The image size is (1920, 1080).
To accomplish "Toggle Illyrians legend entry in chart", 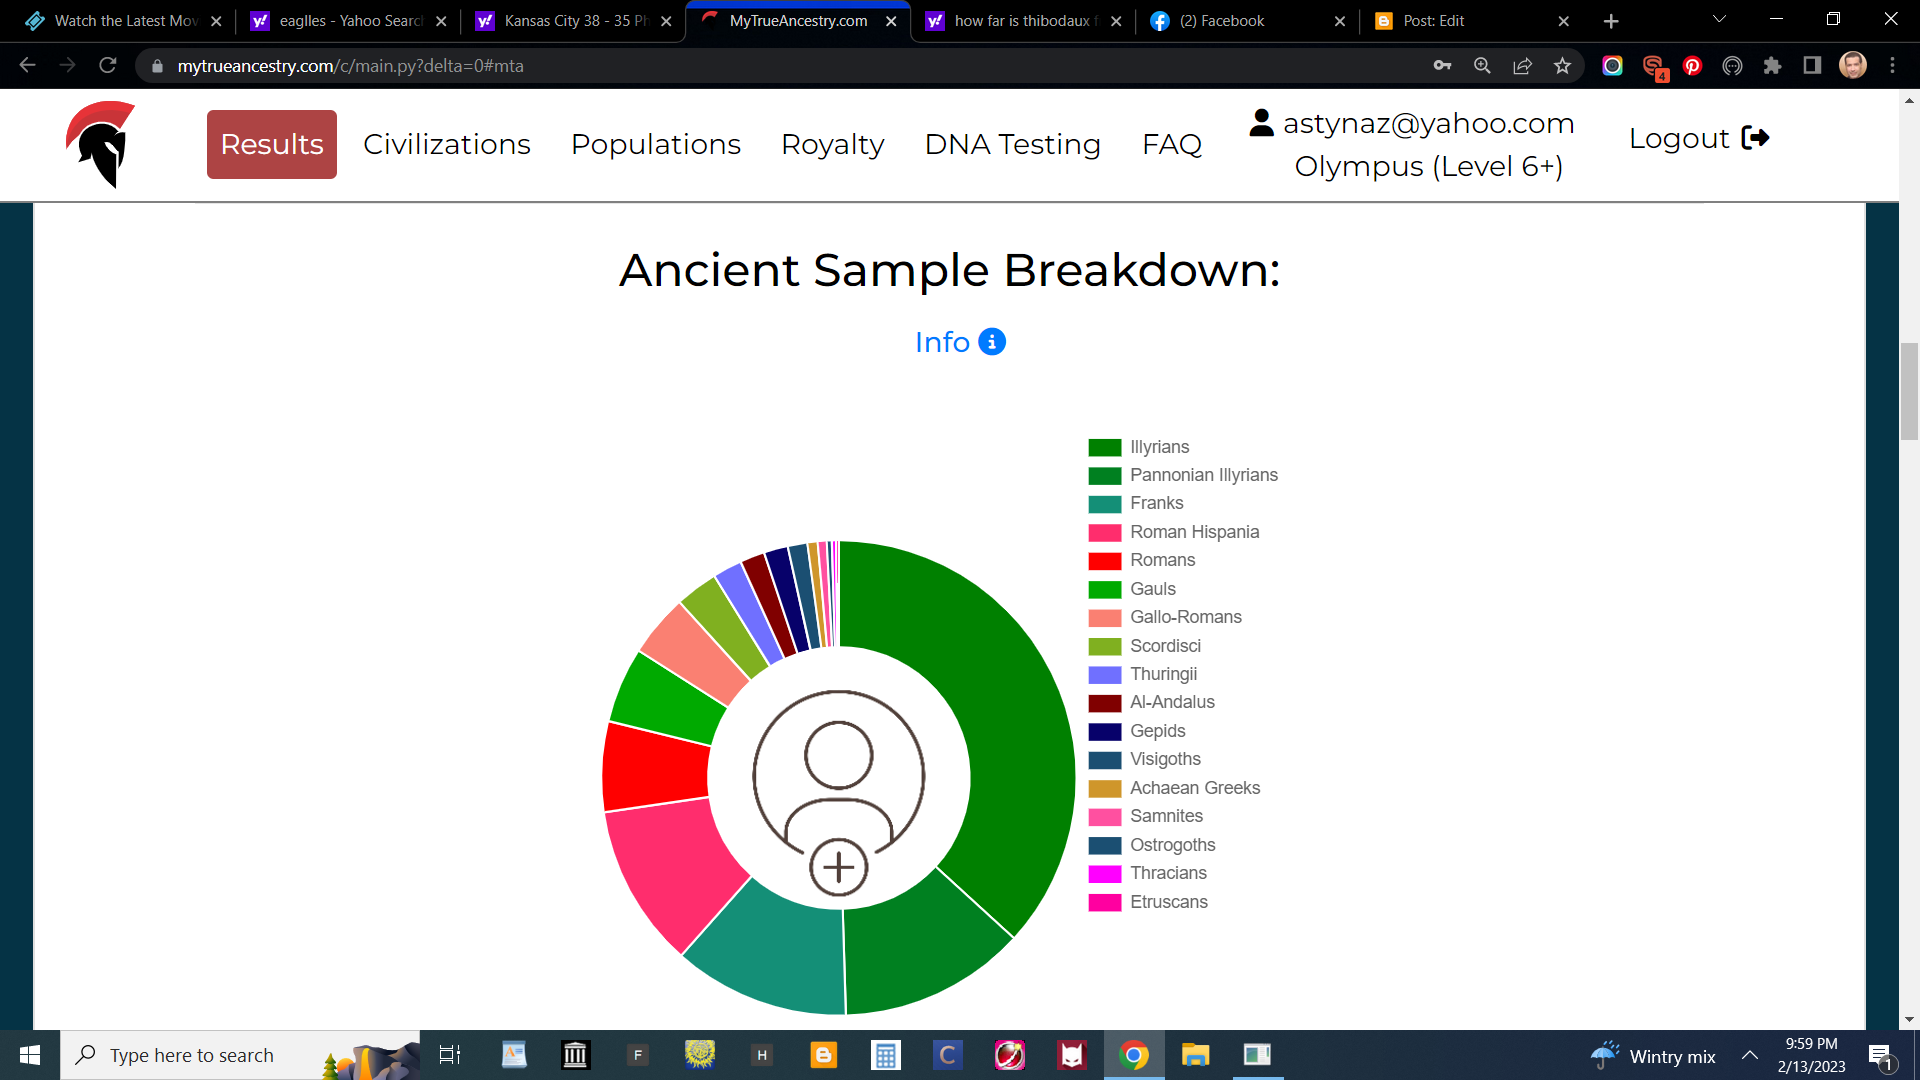I will pos(1159,447).
